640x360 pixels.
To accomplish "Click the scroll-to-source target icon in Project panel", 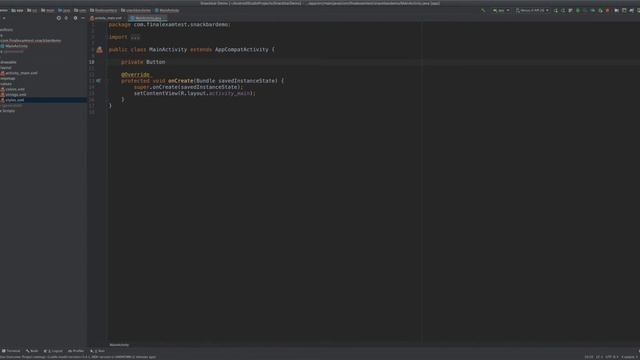I will 59,18.
